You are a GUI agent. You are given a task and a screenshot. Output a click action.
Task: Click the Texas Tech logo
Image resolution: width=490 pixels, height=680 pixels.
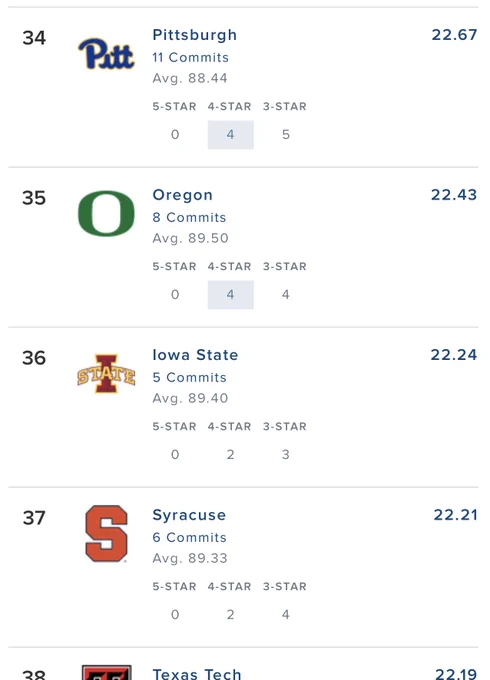pos(106,672)
